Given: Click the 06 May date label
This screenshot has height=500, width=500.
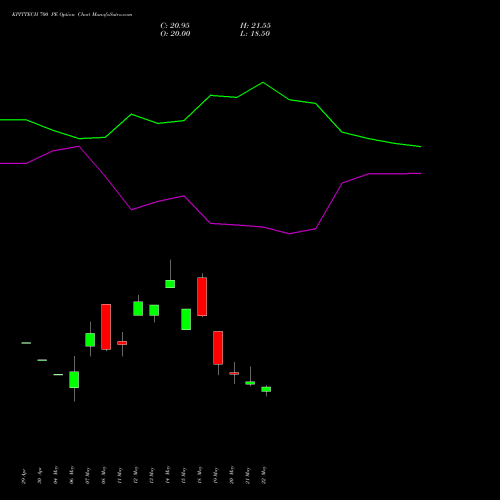Looking at the screenshot, I should [72, 475].
